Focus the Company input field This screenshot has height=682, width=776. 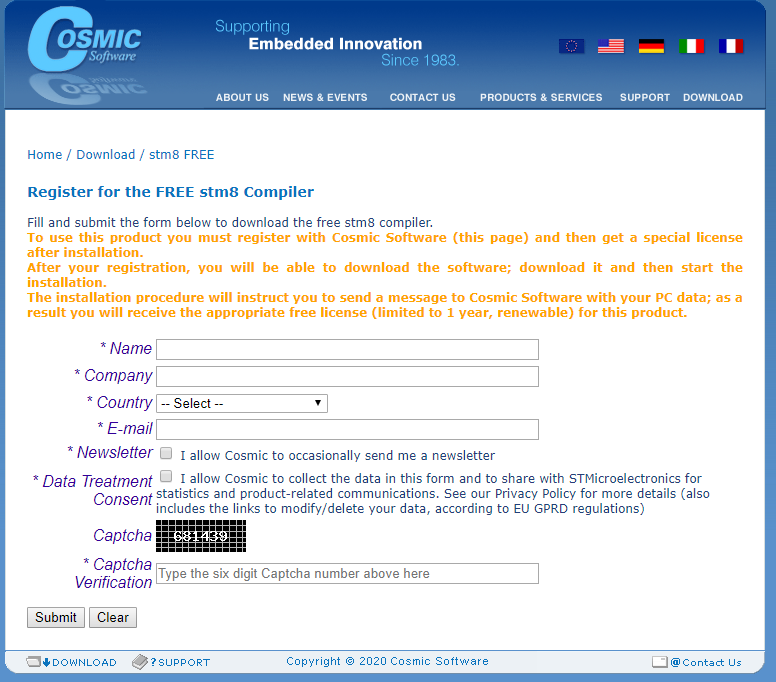click(x=347, y=377)
